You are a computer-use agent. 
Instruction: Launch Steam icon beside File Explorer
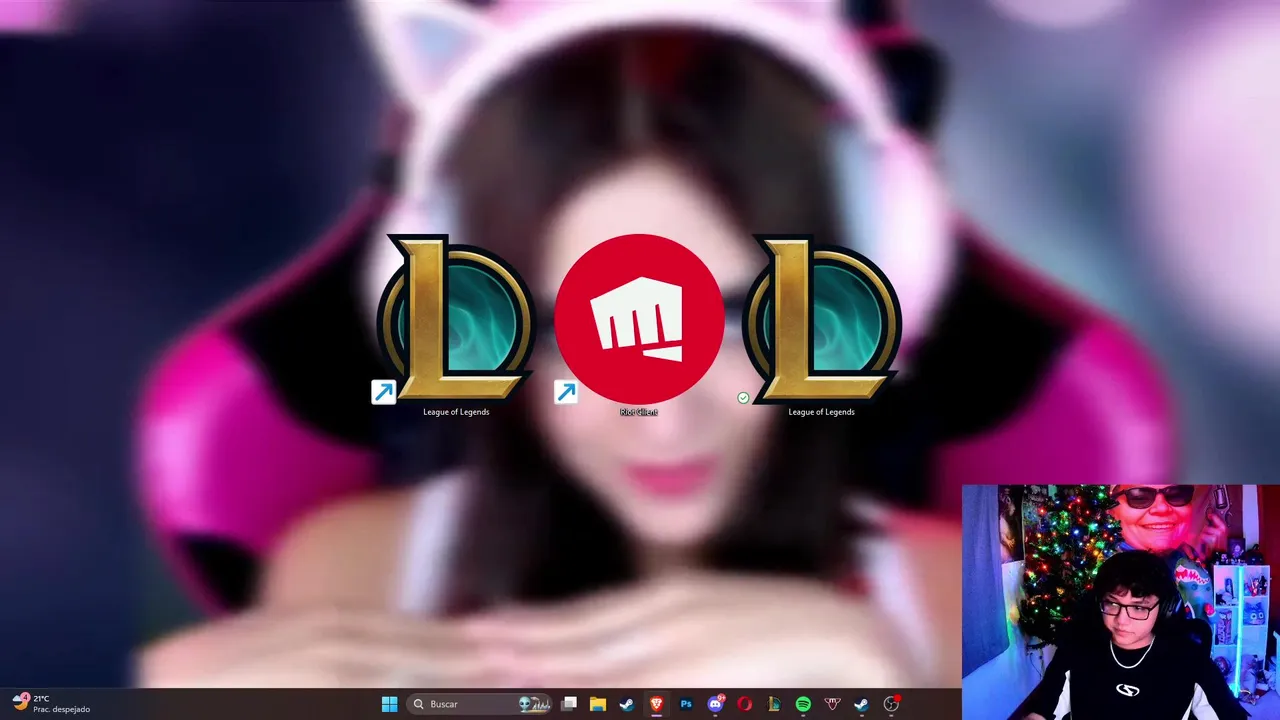click(627, 704)
